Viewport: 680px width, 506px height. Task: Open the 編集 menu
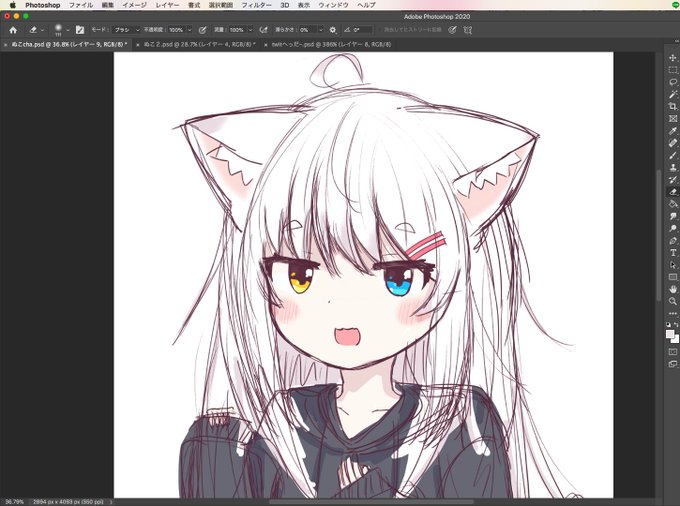[x=108, y=5]
